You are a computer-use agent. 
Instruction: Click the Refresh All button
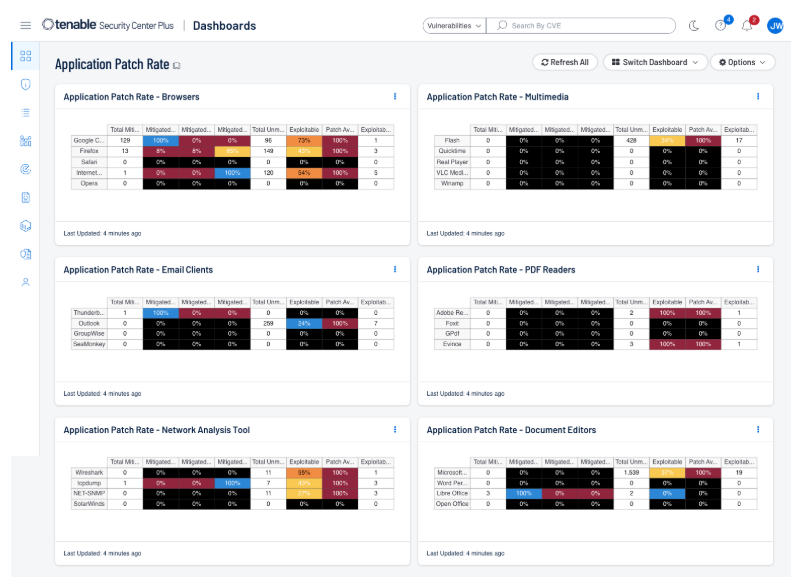click(x=565, y=62)
